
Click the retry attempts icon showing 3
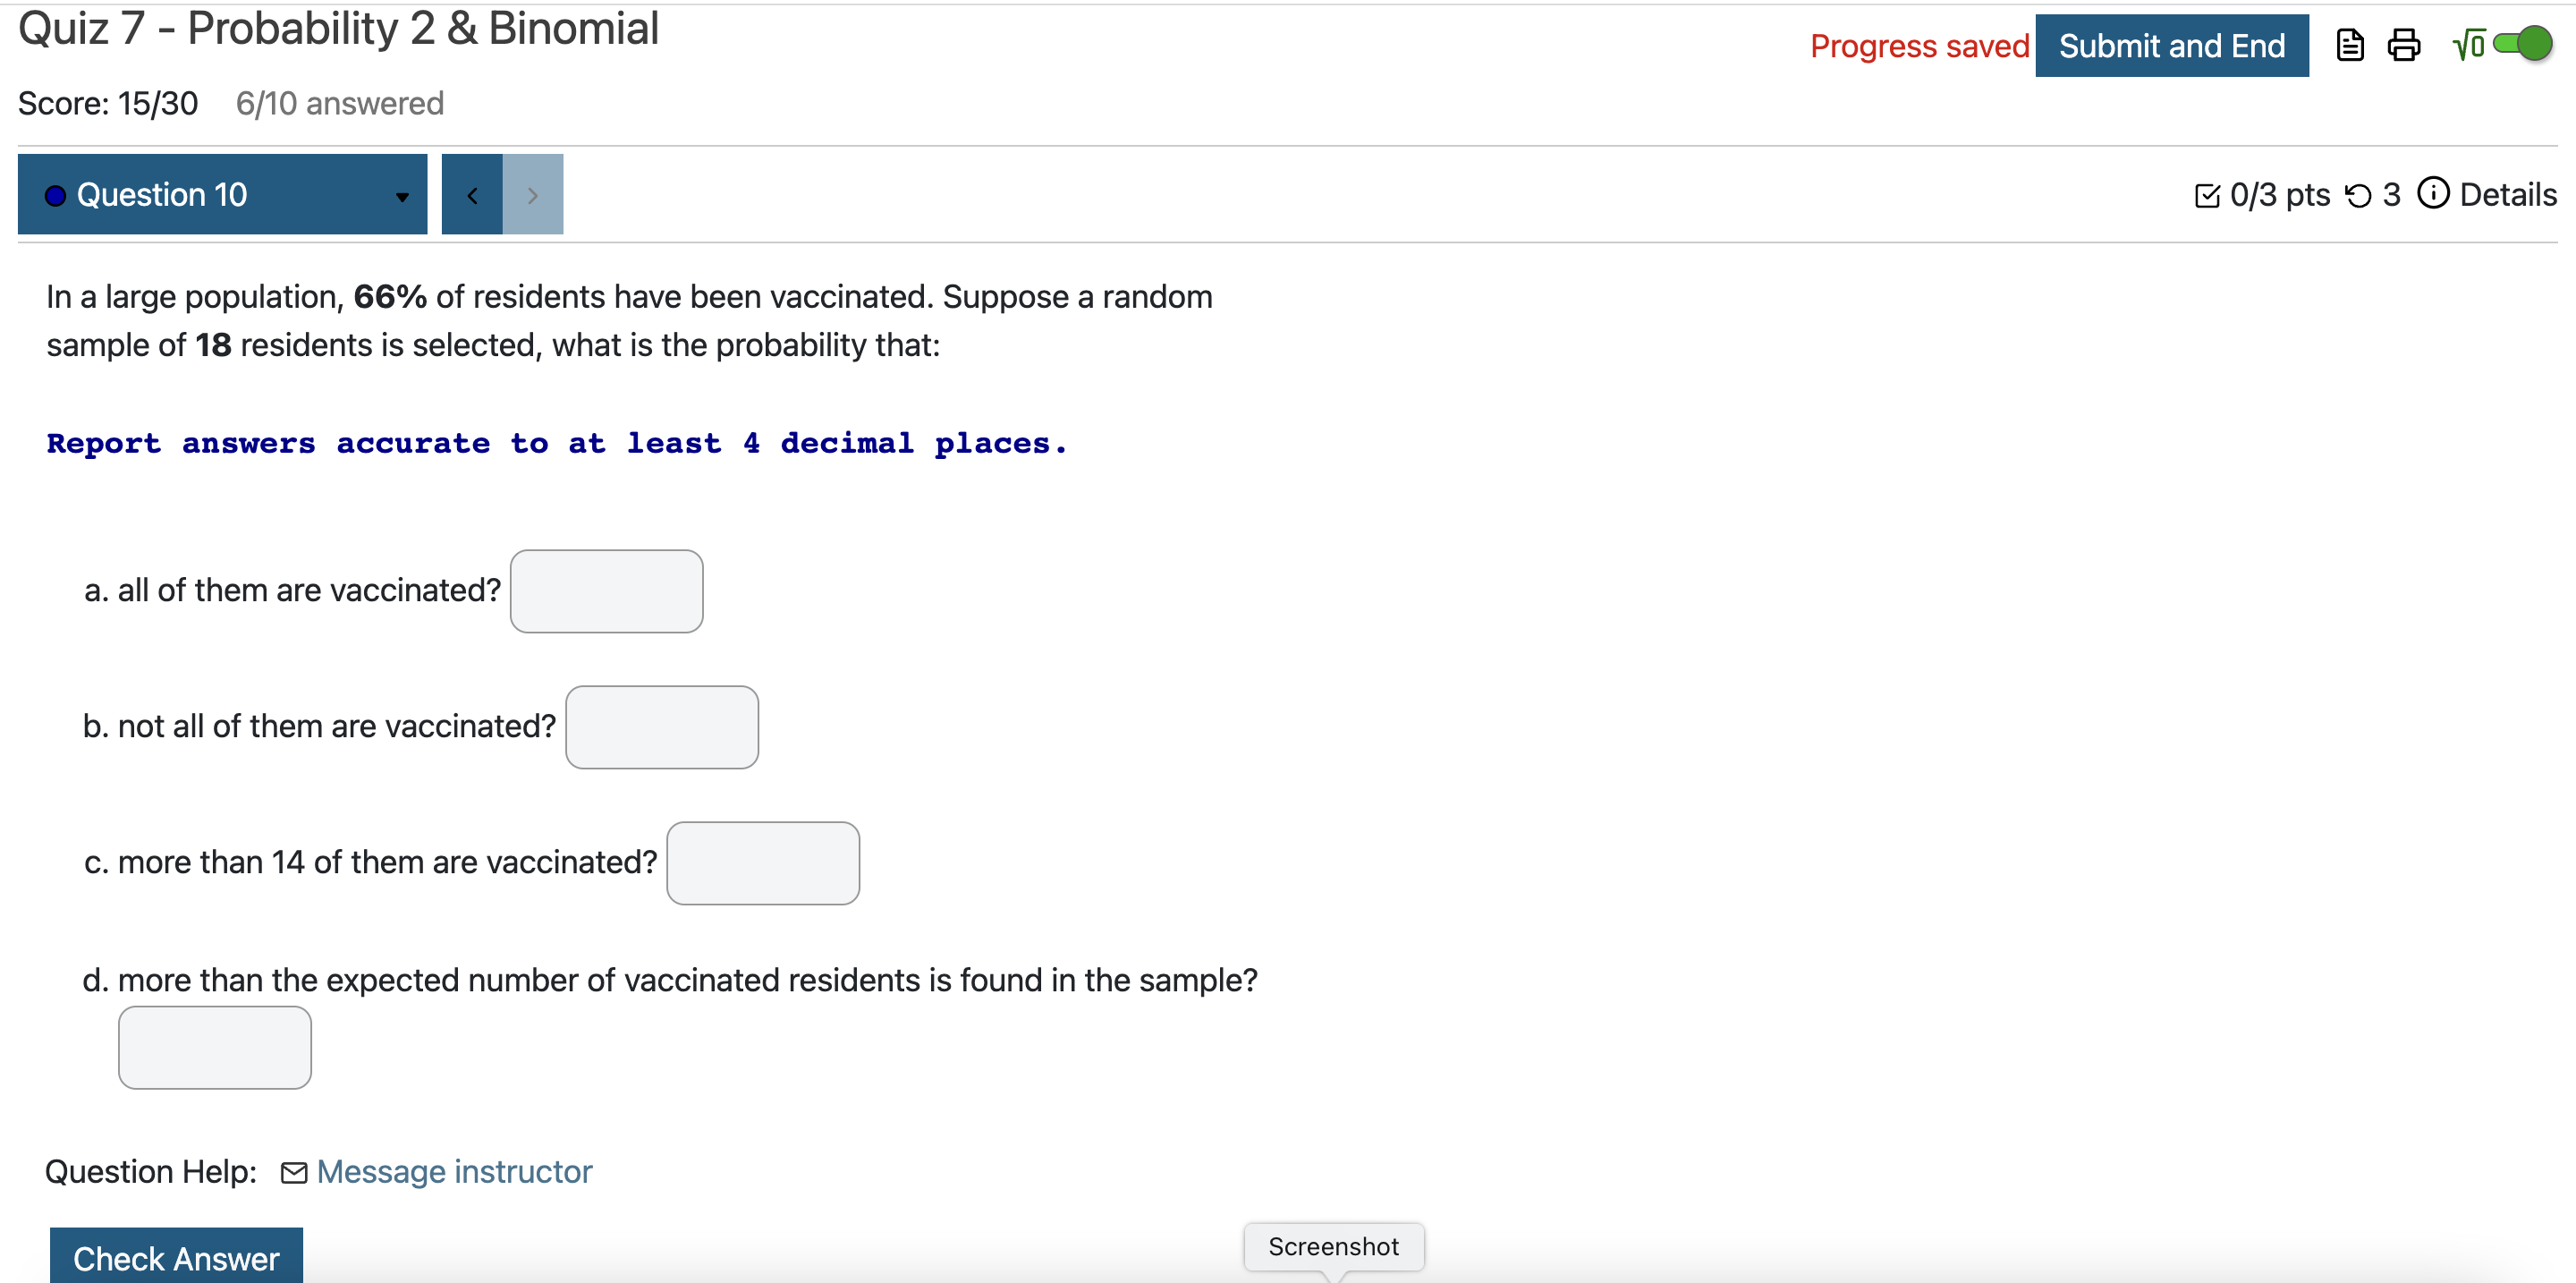(2362, 194)
